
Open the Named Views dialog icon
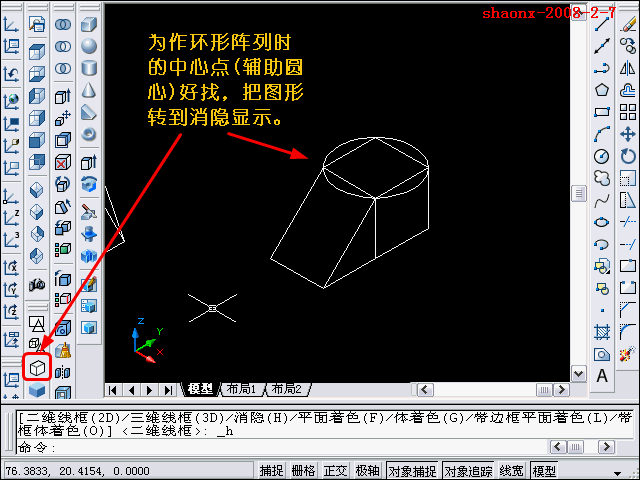coord(37,24)
